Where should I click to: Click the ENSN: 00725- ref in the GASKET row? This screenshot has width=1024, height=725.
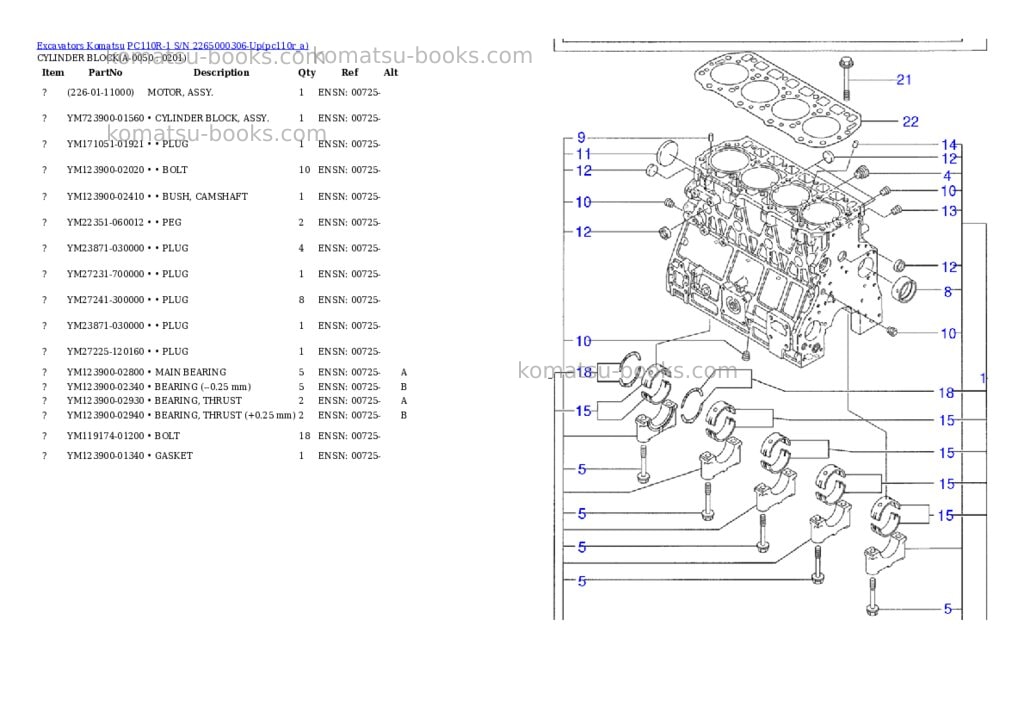349,456
